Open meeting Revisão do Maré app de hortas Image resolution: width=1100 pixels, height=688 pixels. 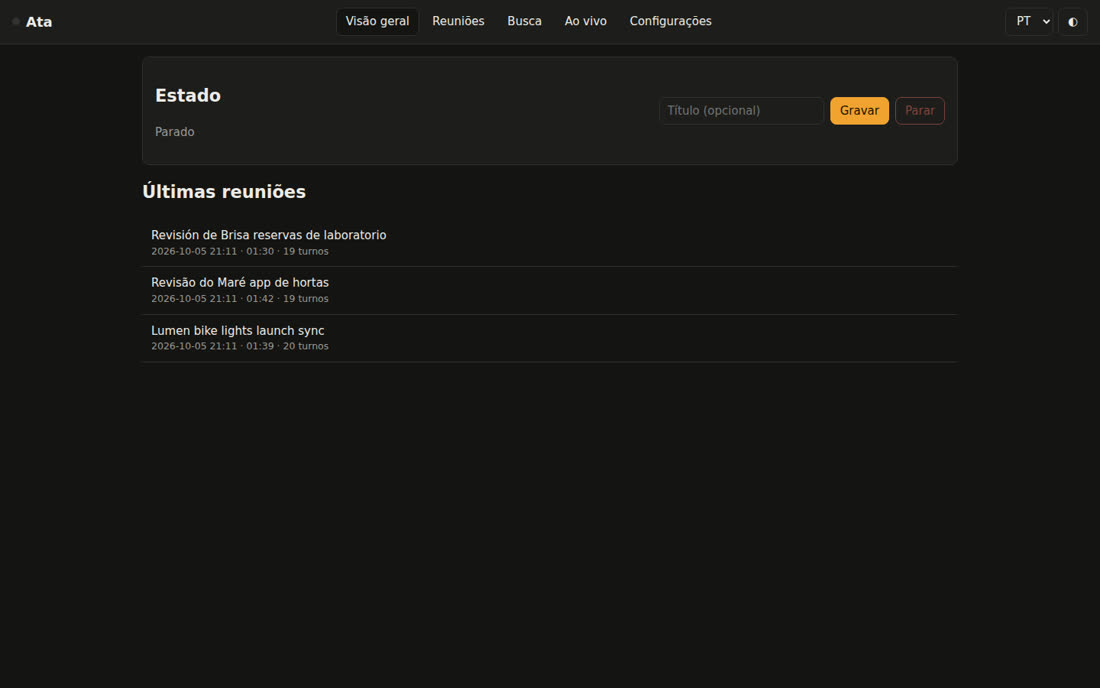tap(549, 290)
